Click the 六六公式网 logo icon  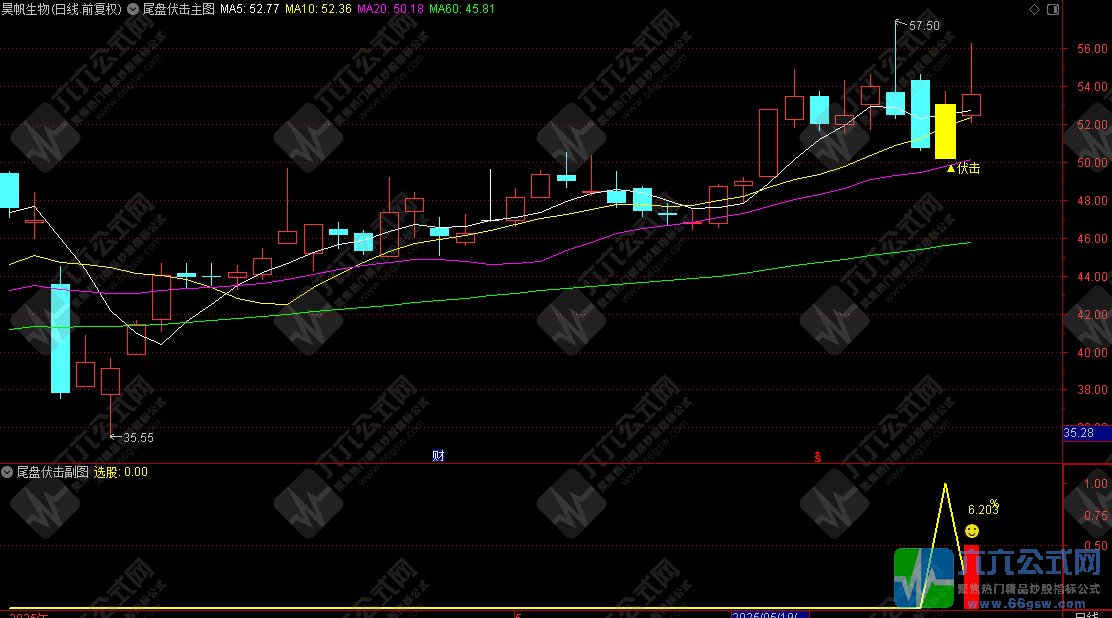click(x=923, y=577)
